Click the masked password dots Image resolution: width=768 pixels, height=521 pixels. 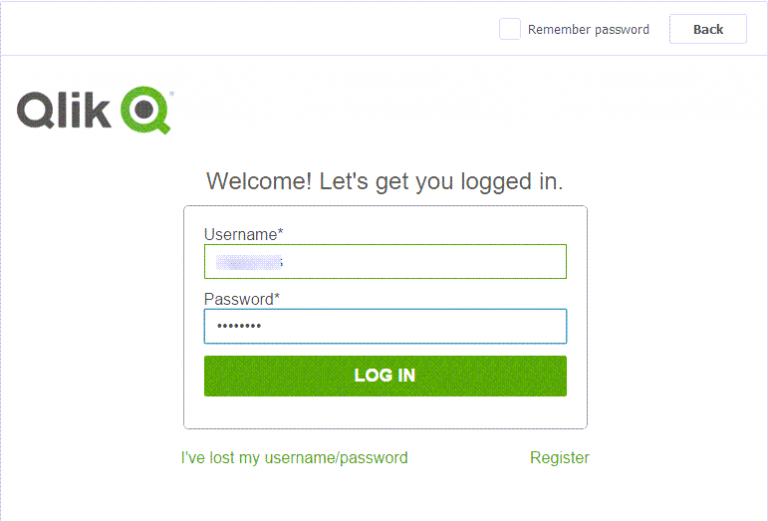coord(238,327)
